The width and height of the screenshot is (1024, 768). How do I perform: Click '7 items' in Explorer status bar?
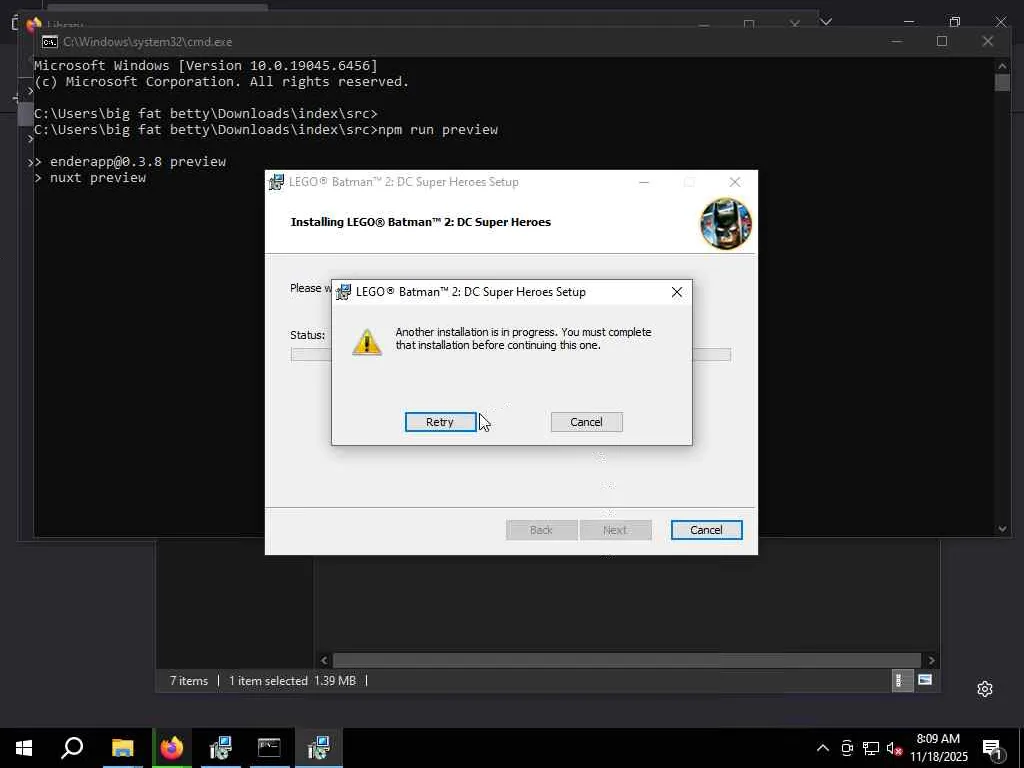189,680
